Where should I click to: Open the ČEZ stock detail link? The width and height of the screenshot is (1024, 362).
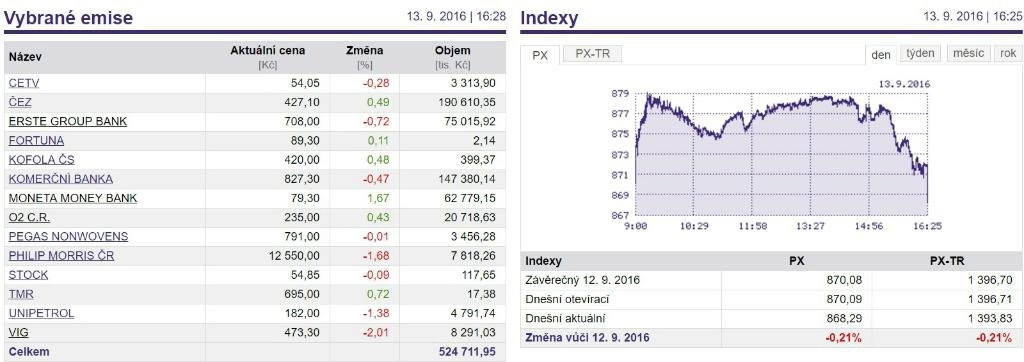coord(20,102)
